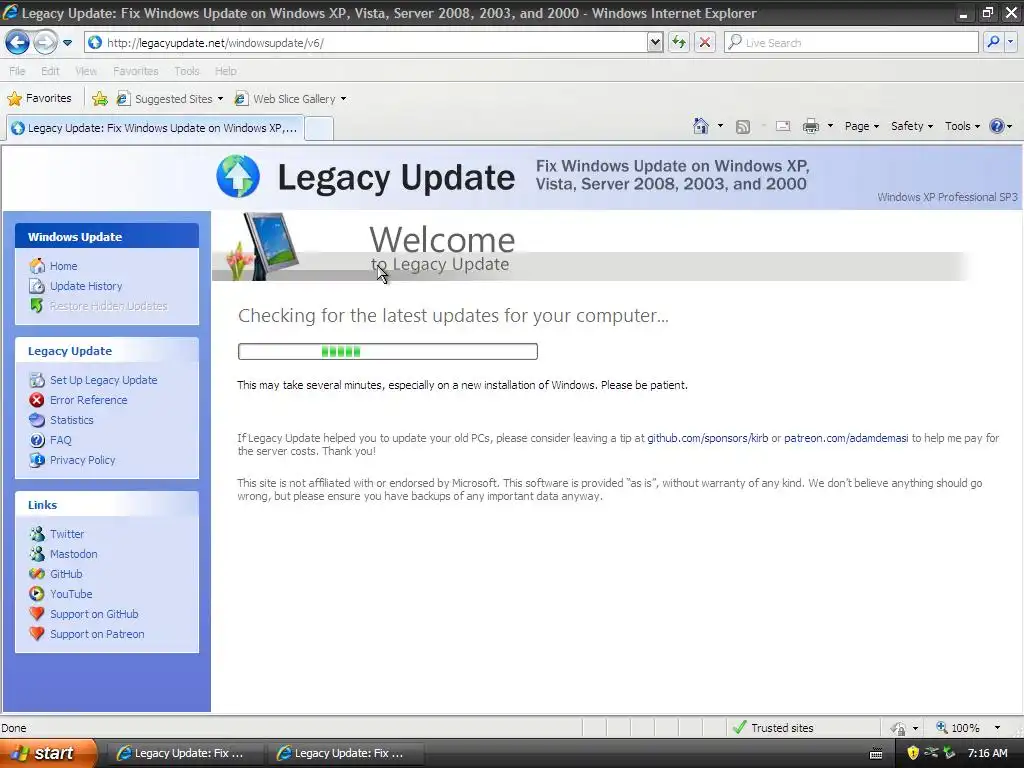The image size is (1024, 768).
Task: Open Statistics link
Action: click(x=71, y=420)
